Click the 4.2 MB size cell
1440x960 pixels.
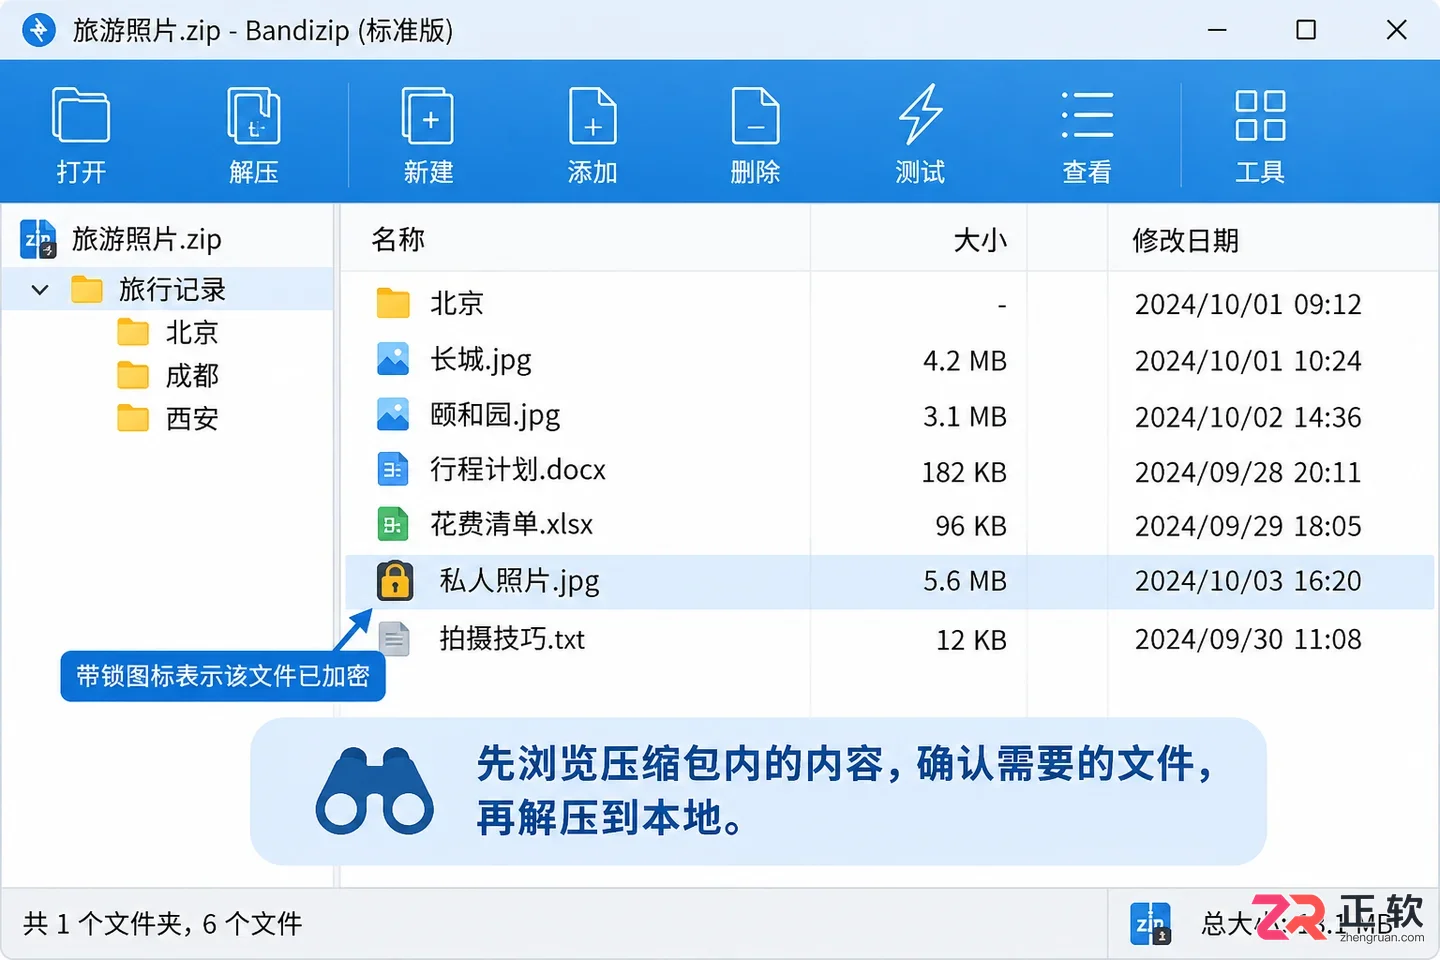[x=964, y=361]
